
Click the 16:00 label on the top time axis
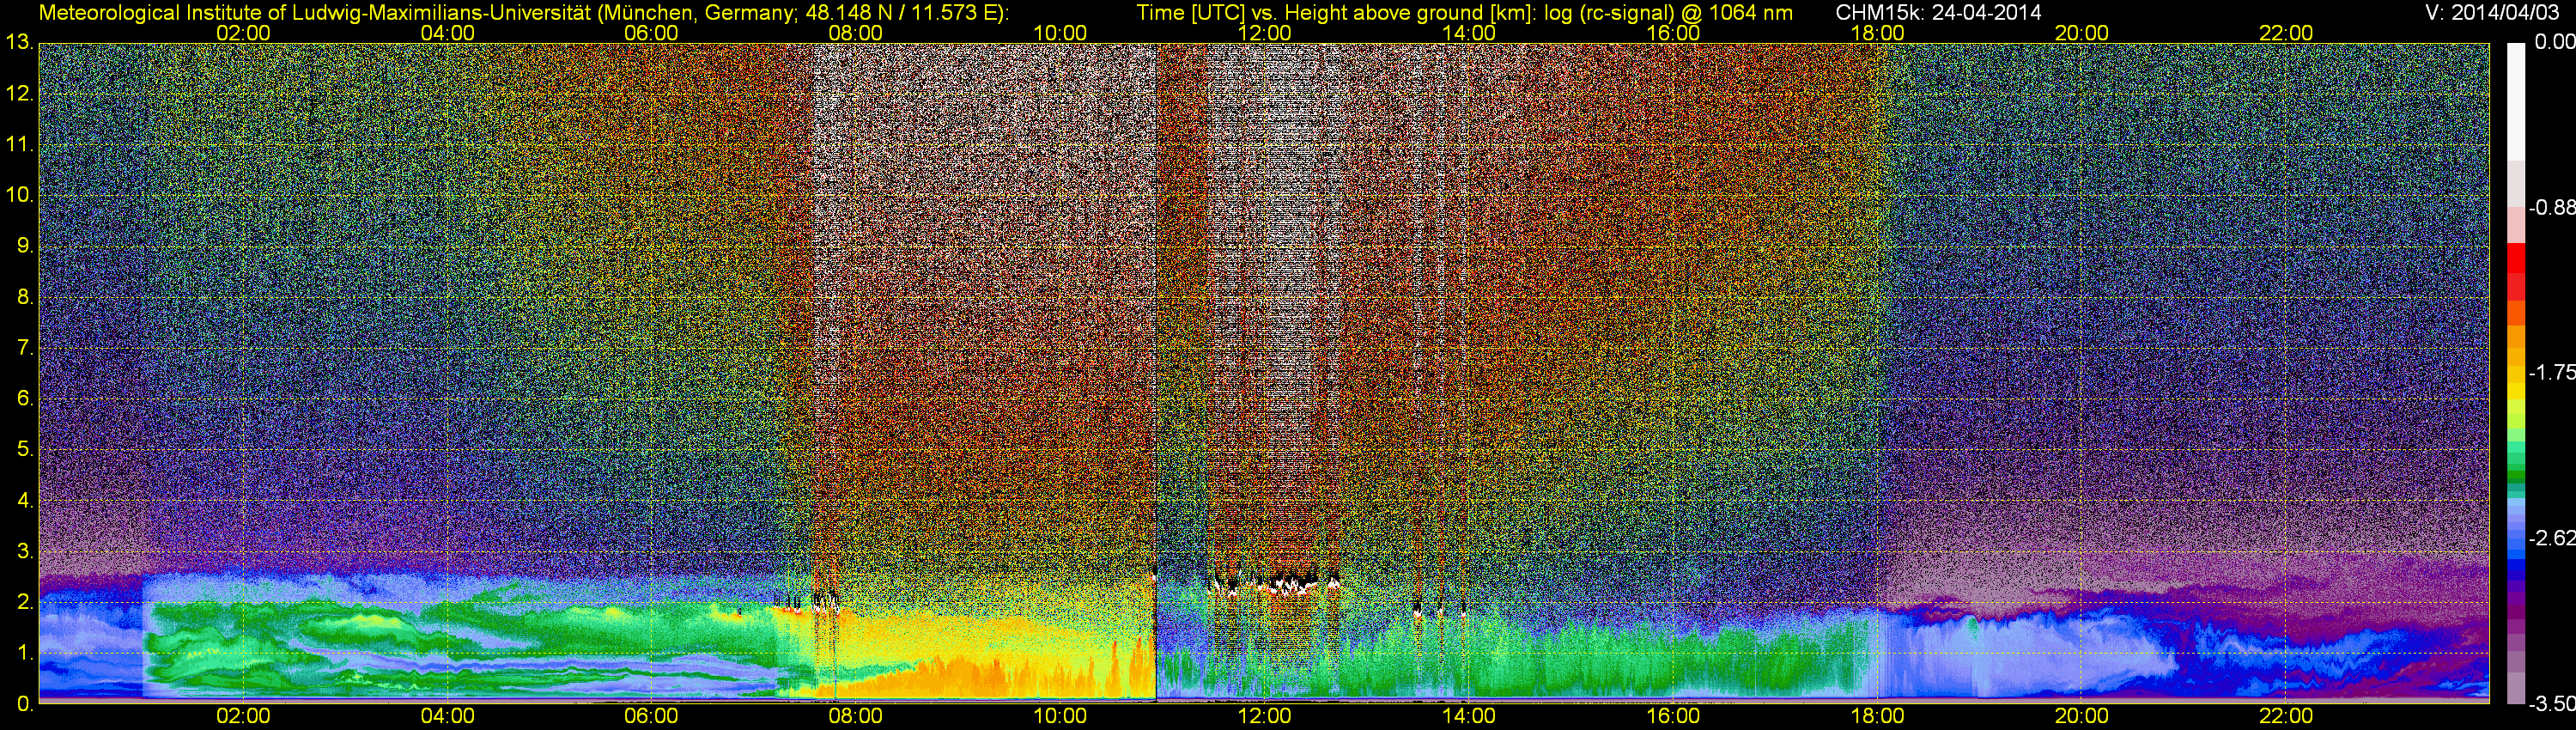tap(1673, 33)
